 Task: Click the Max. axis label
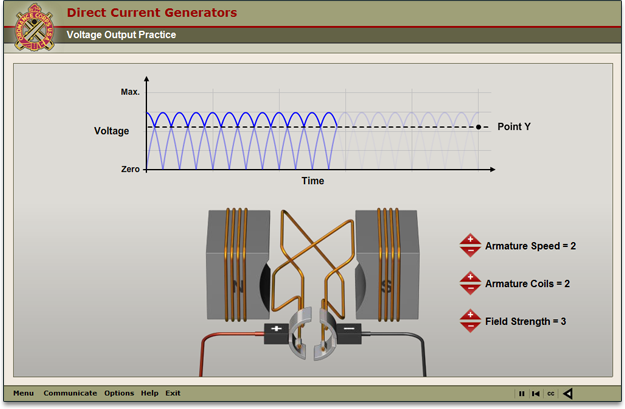(x=130, y=92)
